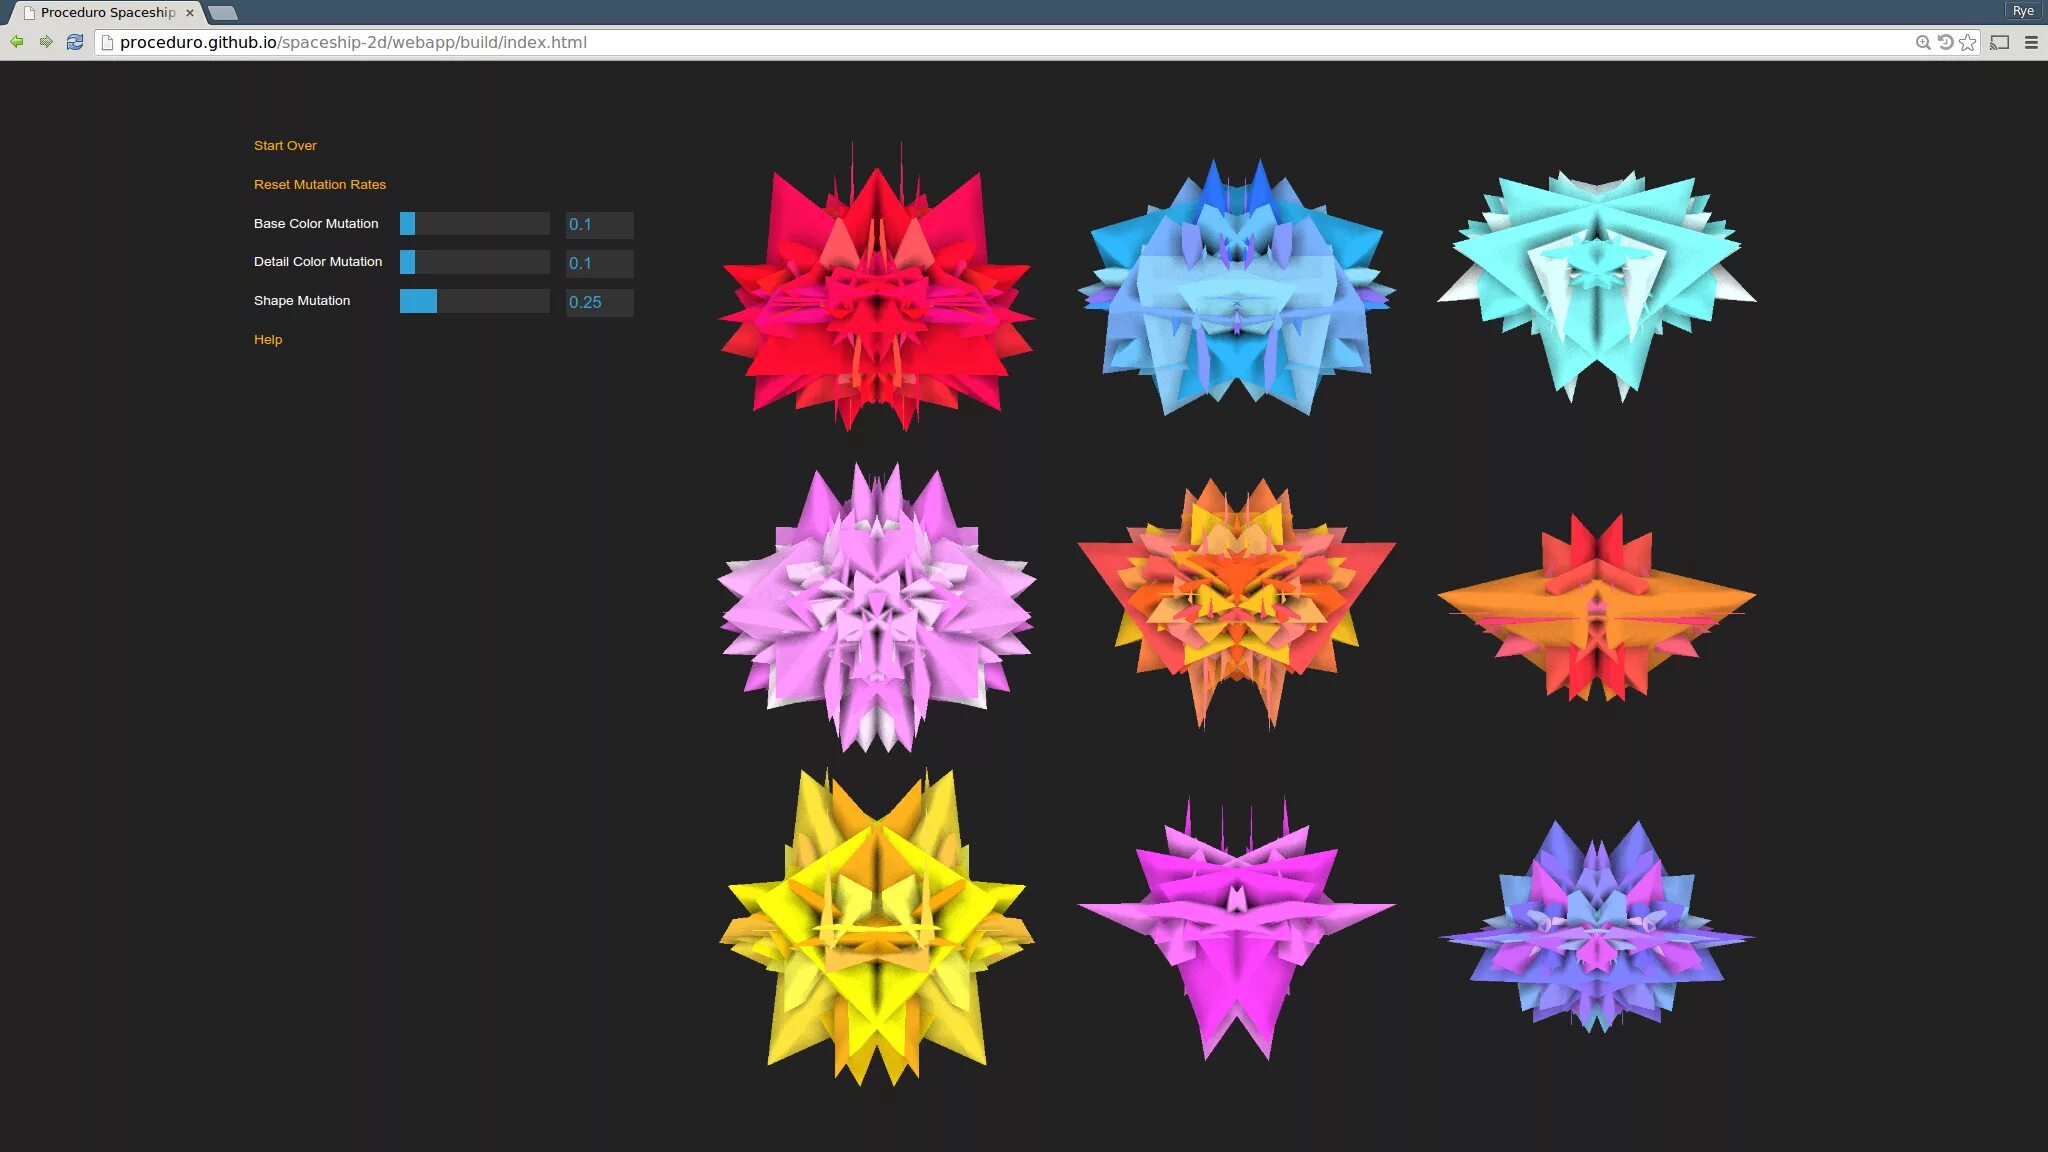
Task: Choose the orange flat winged spaceship
Action: pyautogui.click(x=1596, y=607)
